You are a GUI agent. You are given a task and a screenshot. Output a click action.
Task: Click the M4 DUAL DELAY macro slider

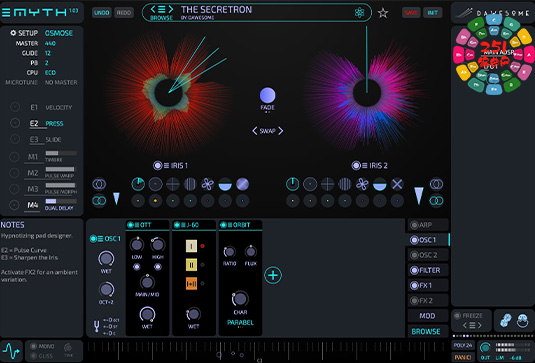[61, 201]
